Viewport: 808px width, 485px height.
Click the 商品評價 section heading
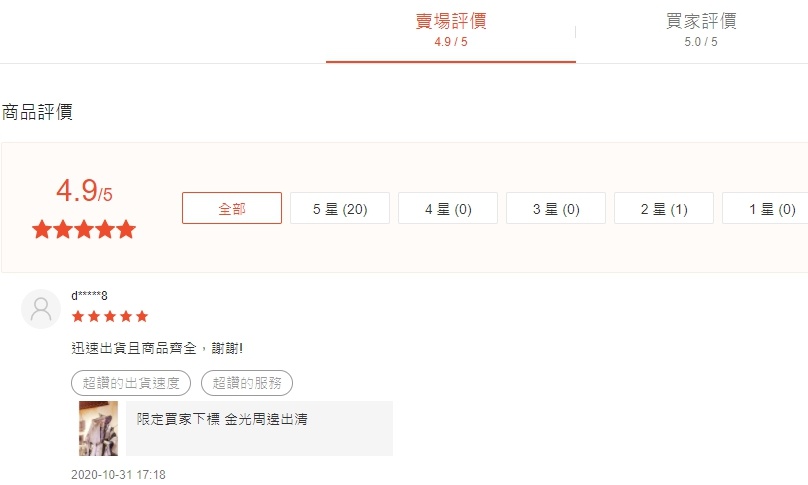point(37,112)
